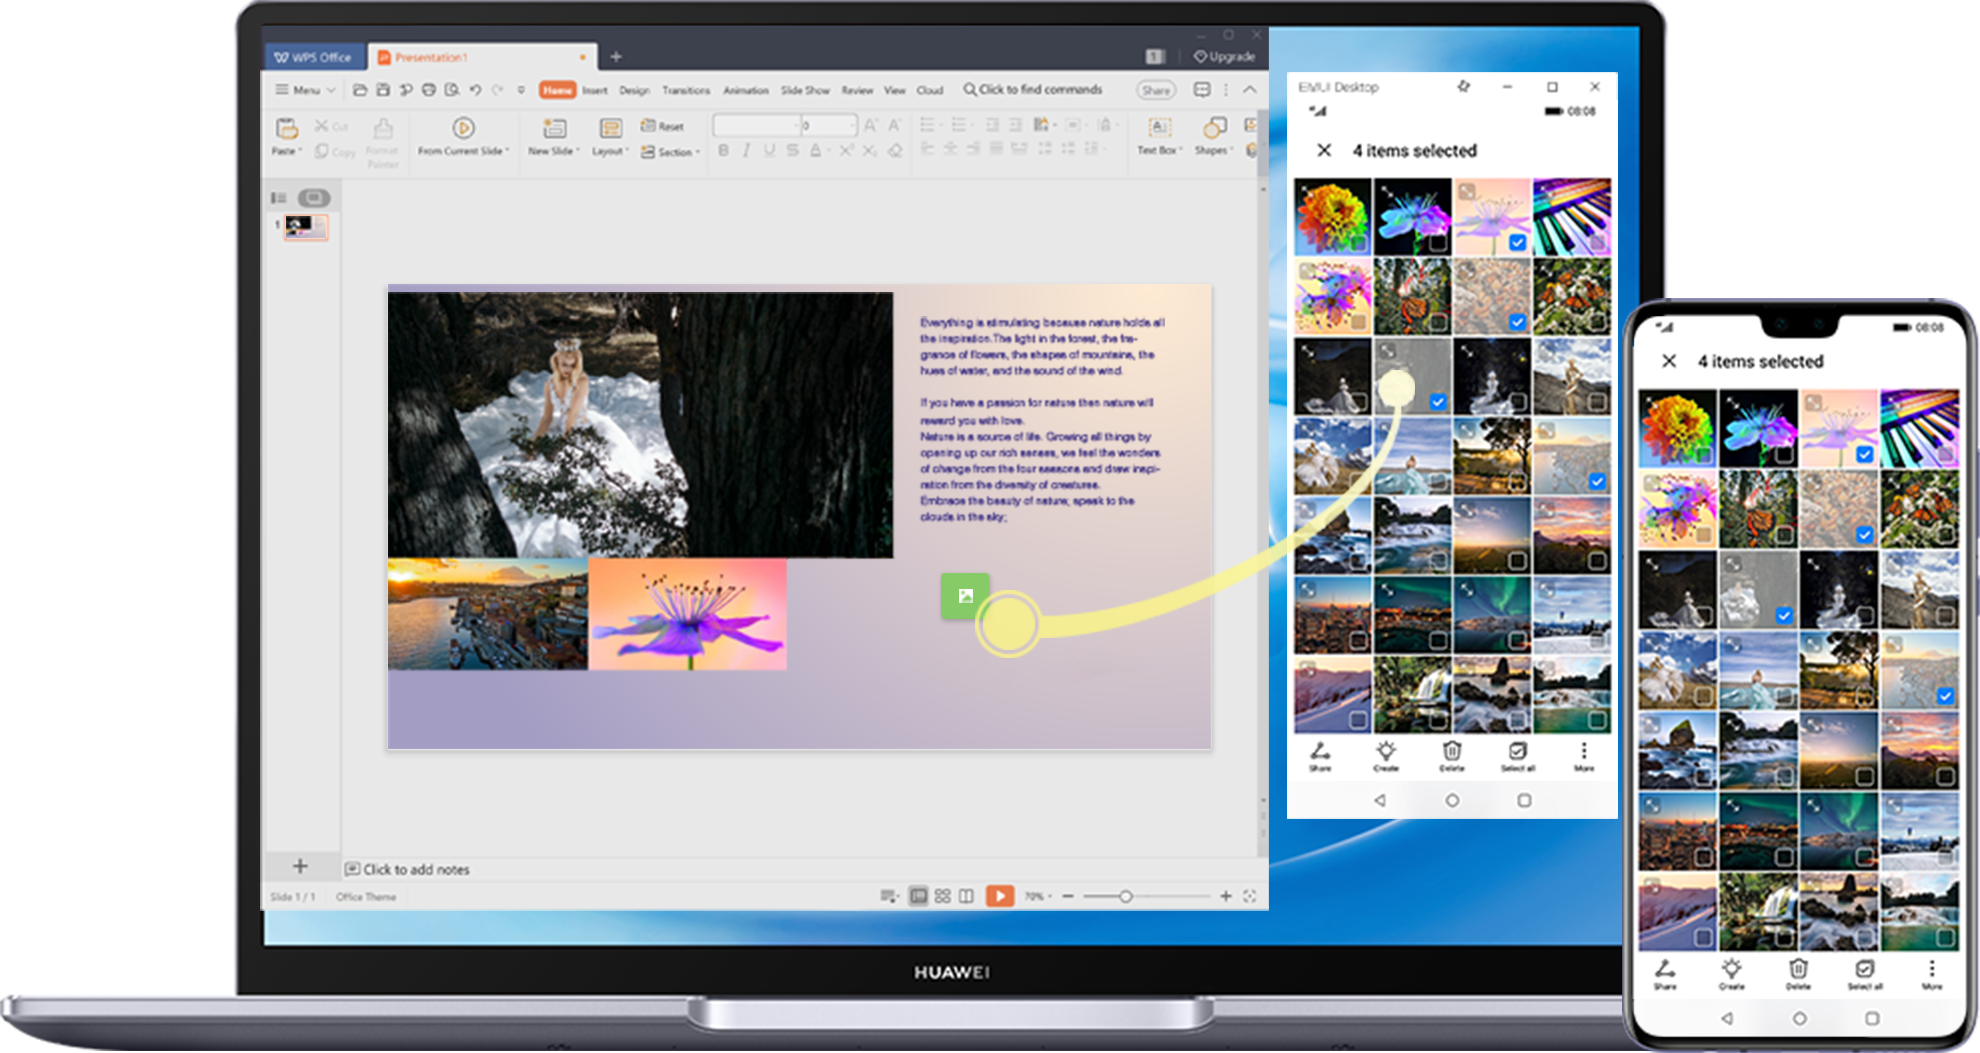Image resolution: width=1980 pixels, height=1053 pixels.
Task: Pin the EMUI Desktop window
Action: point(1464,87)
